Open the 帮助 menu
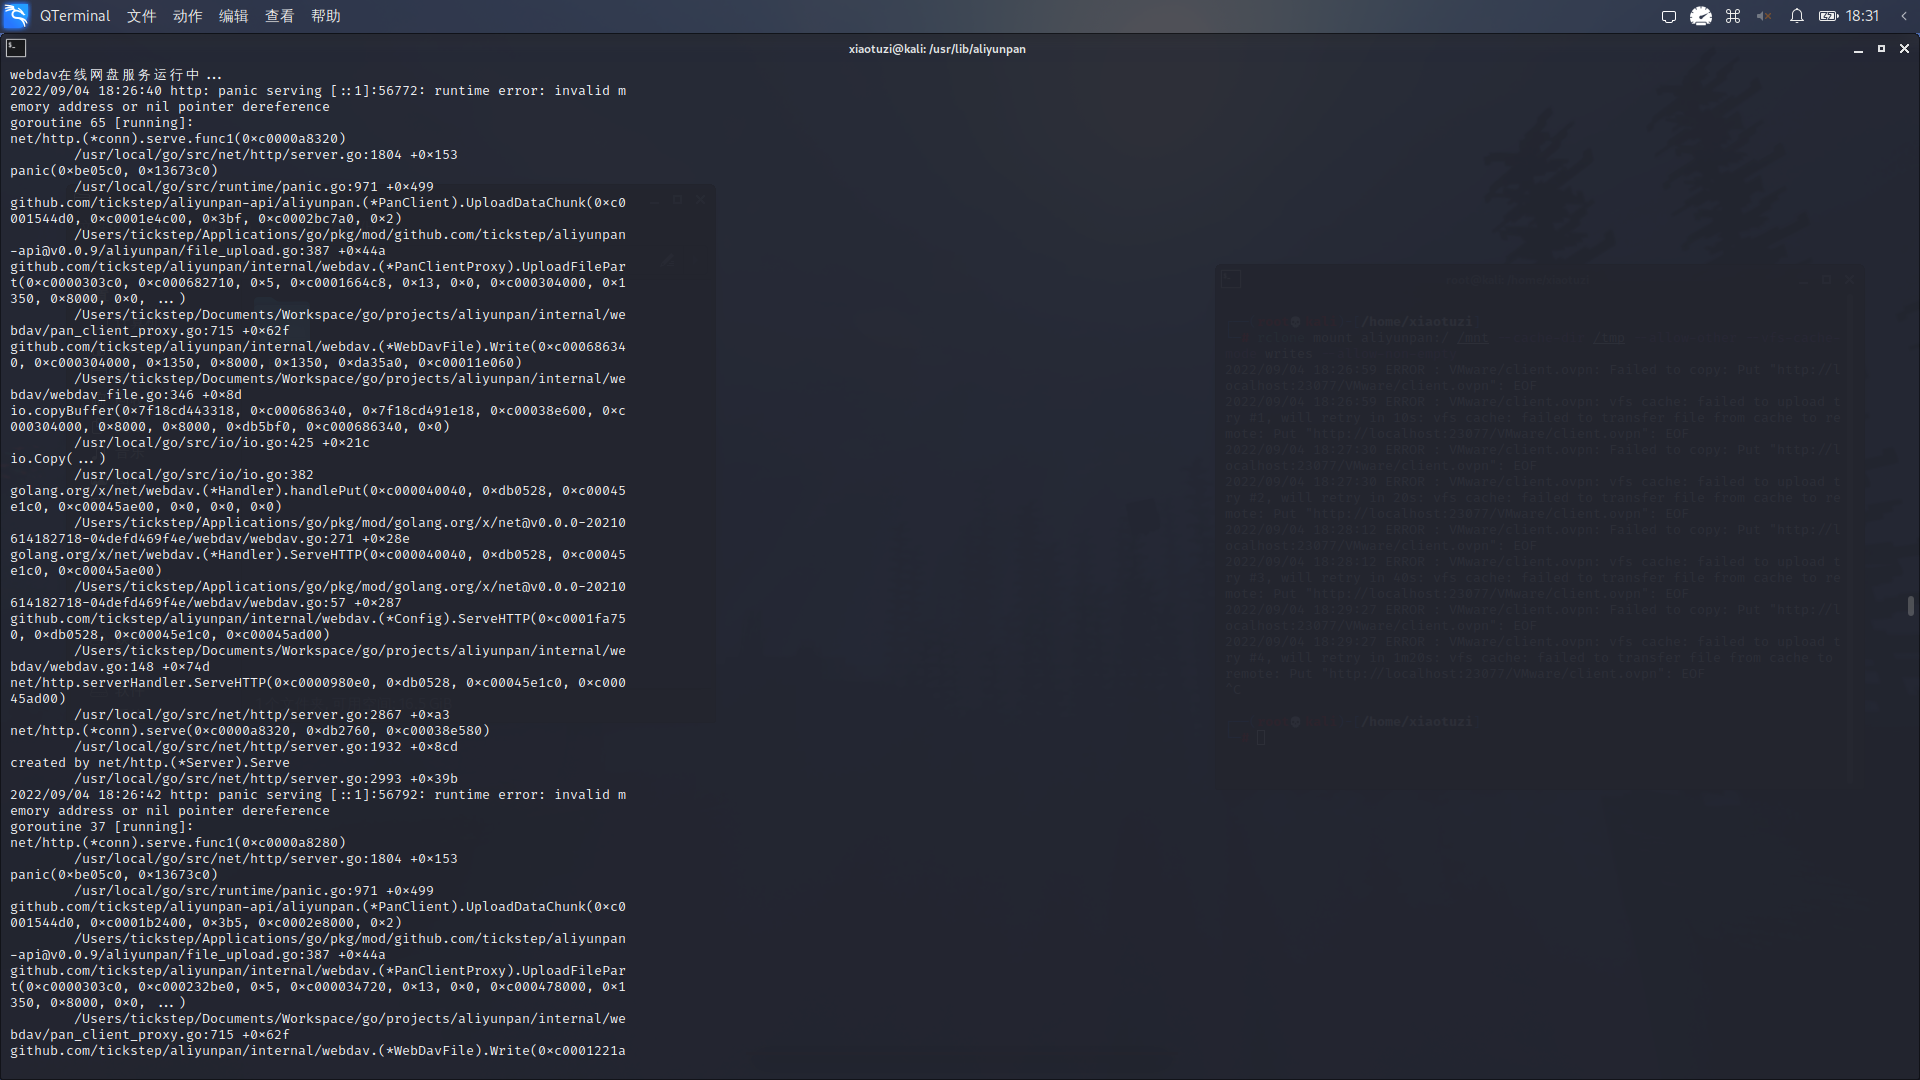This screenshot has height=1080, width=1920. (325, 16)
